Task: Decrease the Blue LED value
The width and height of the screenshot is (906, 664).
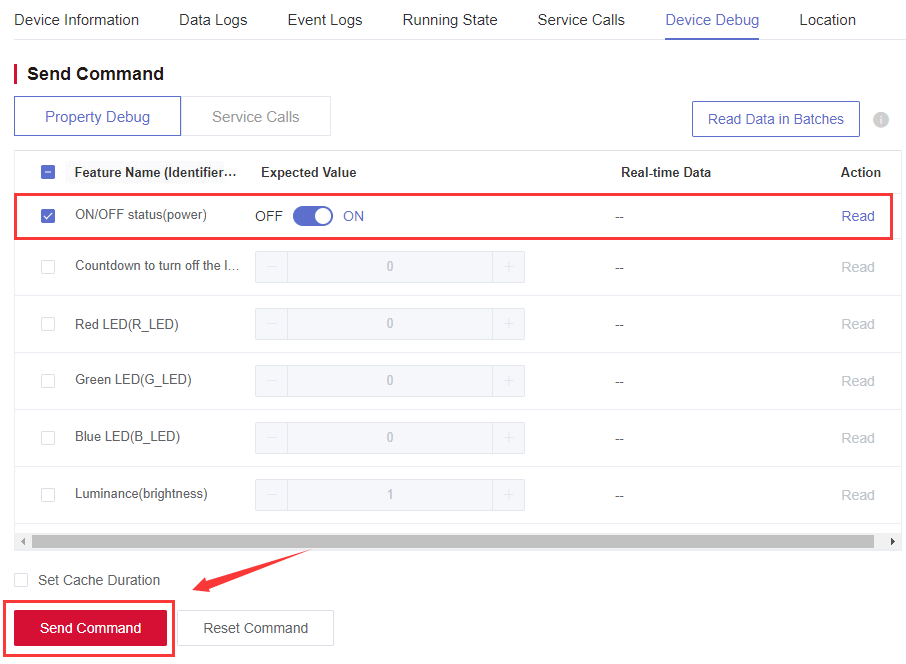Action: tap(272, 437)
